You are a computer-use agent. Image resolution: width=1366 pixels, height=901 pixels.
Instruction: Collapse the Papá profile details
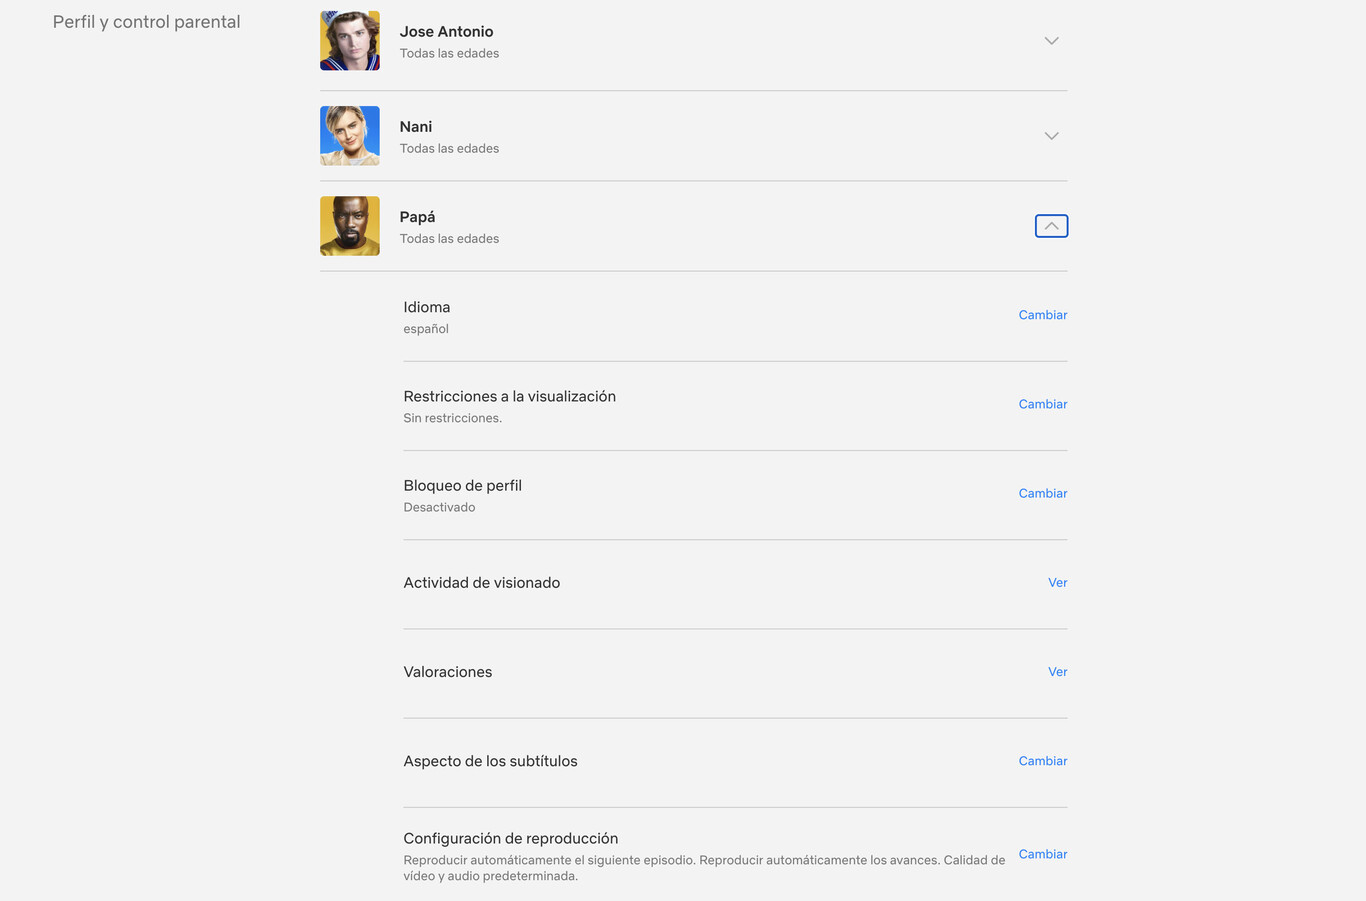click(1051, 225)
